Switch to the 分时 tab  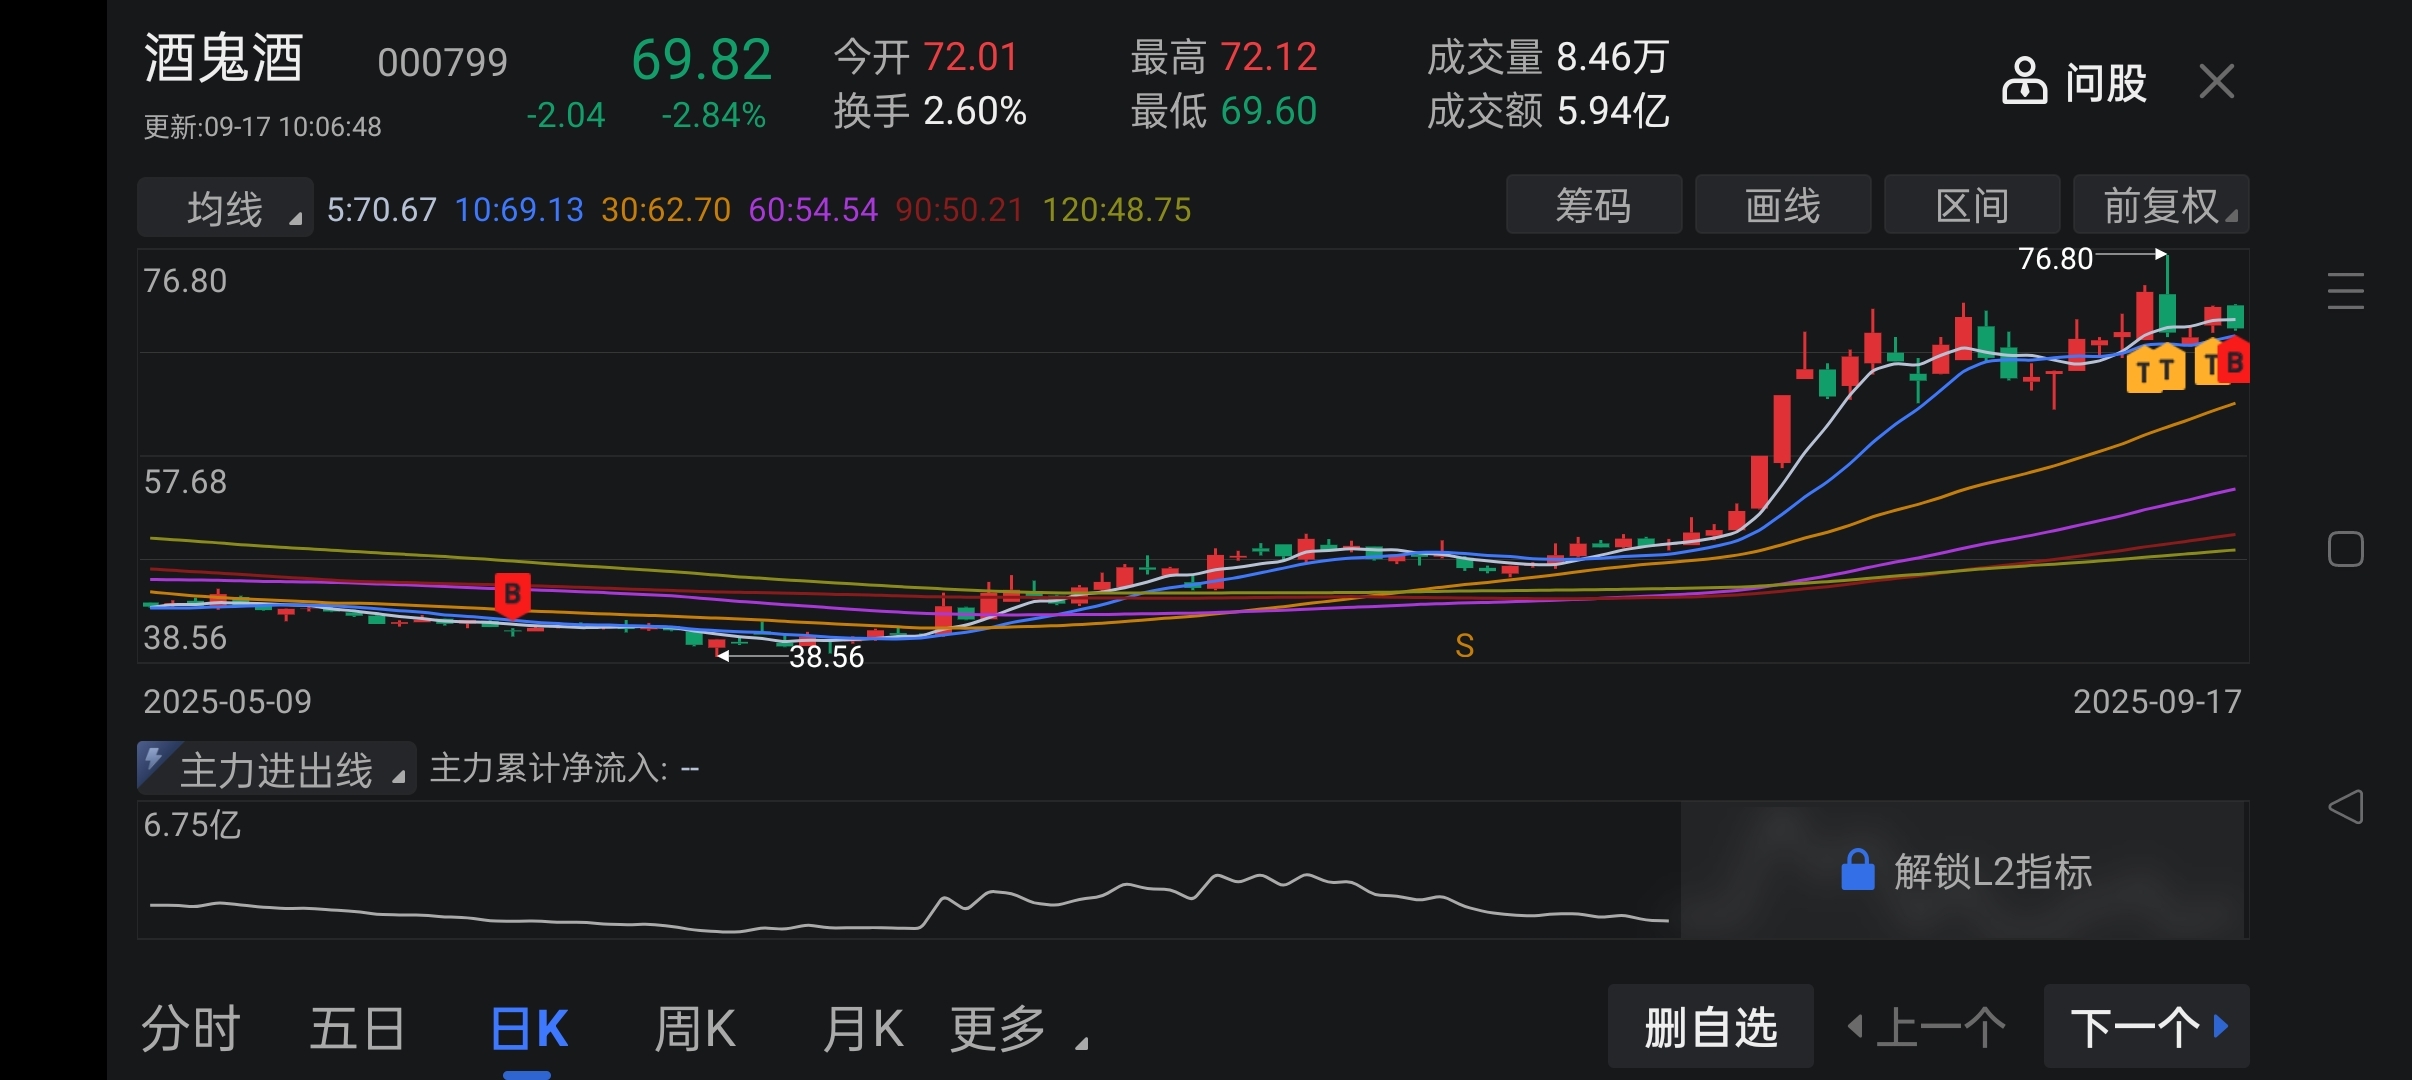[x=190, y=1028]
